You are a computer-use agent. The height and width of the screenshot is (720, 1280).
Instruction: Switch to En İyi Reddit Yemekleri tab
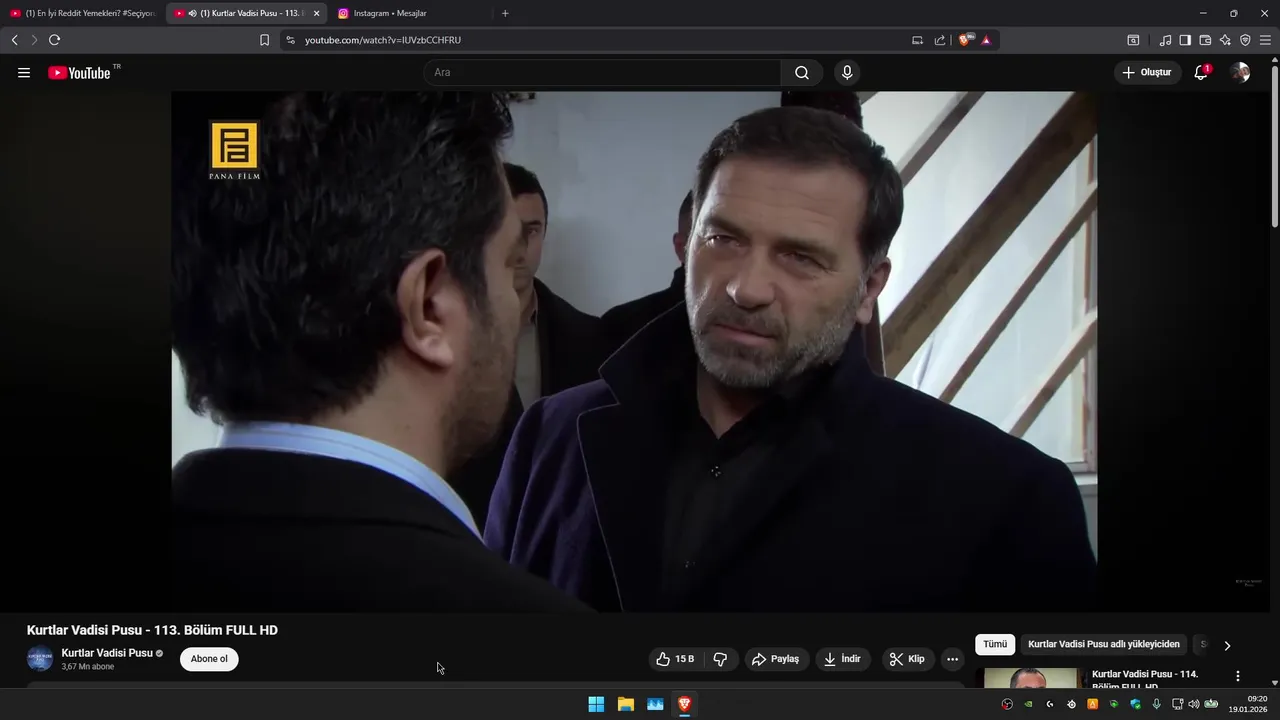82,13
